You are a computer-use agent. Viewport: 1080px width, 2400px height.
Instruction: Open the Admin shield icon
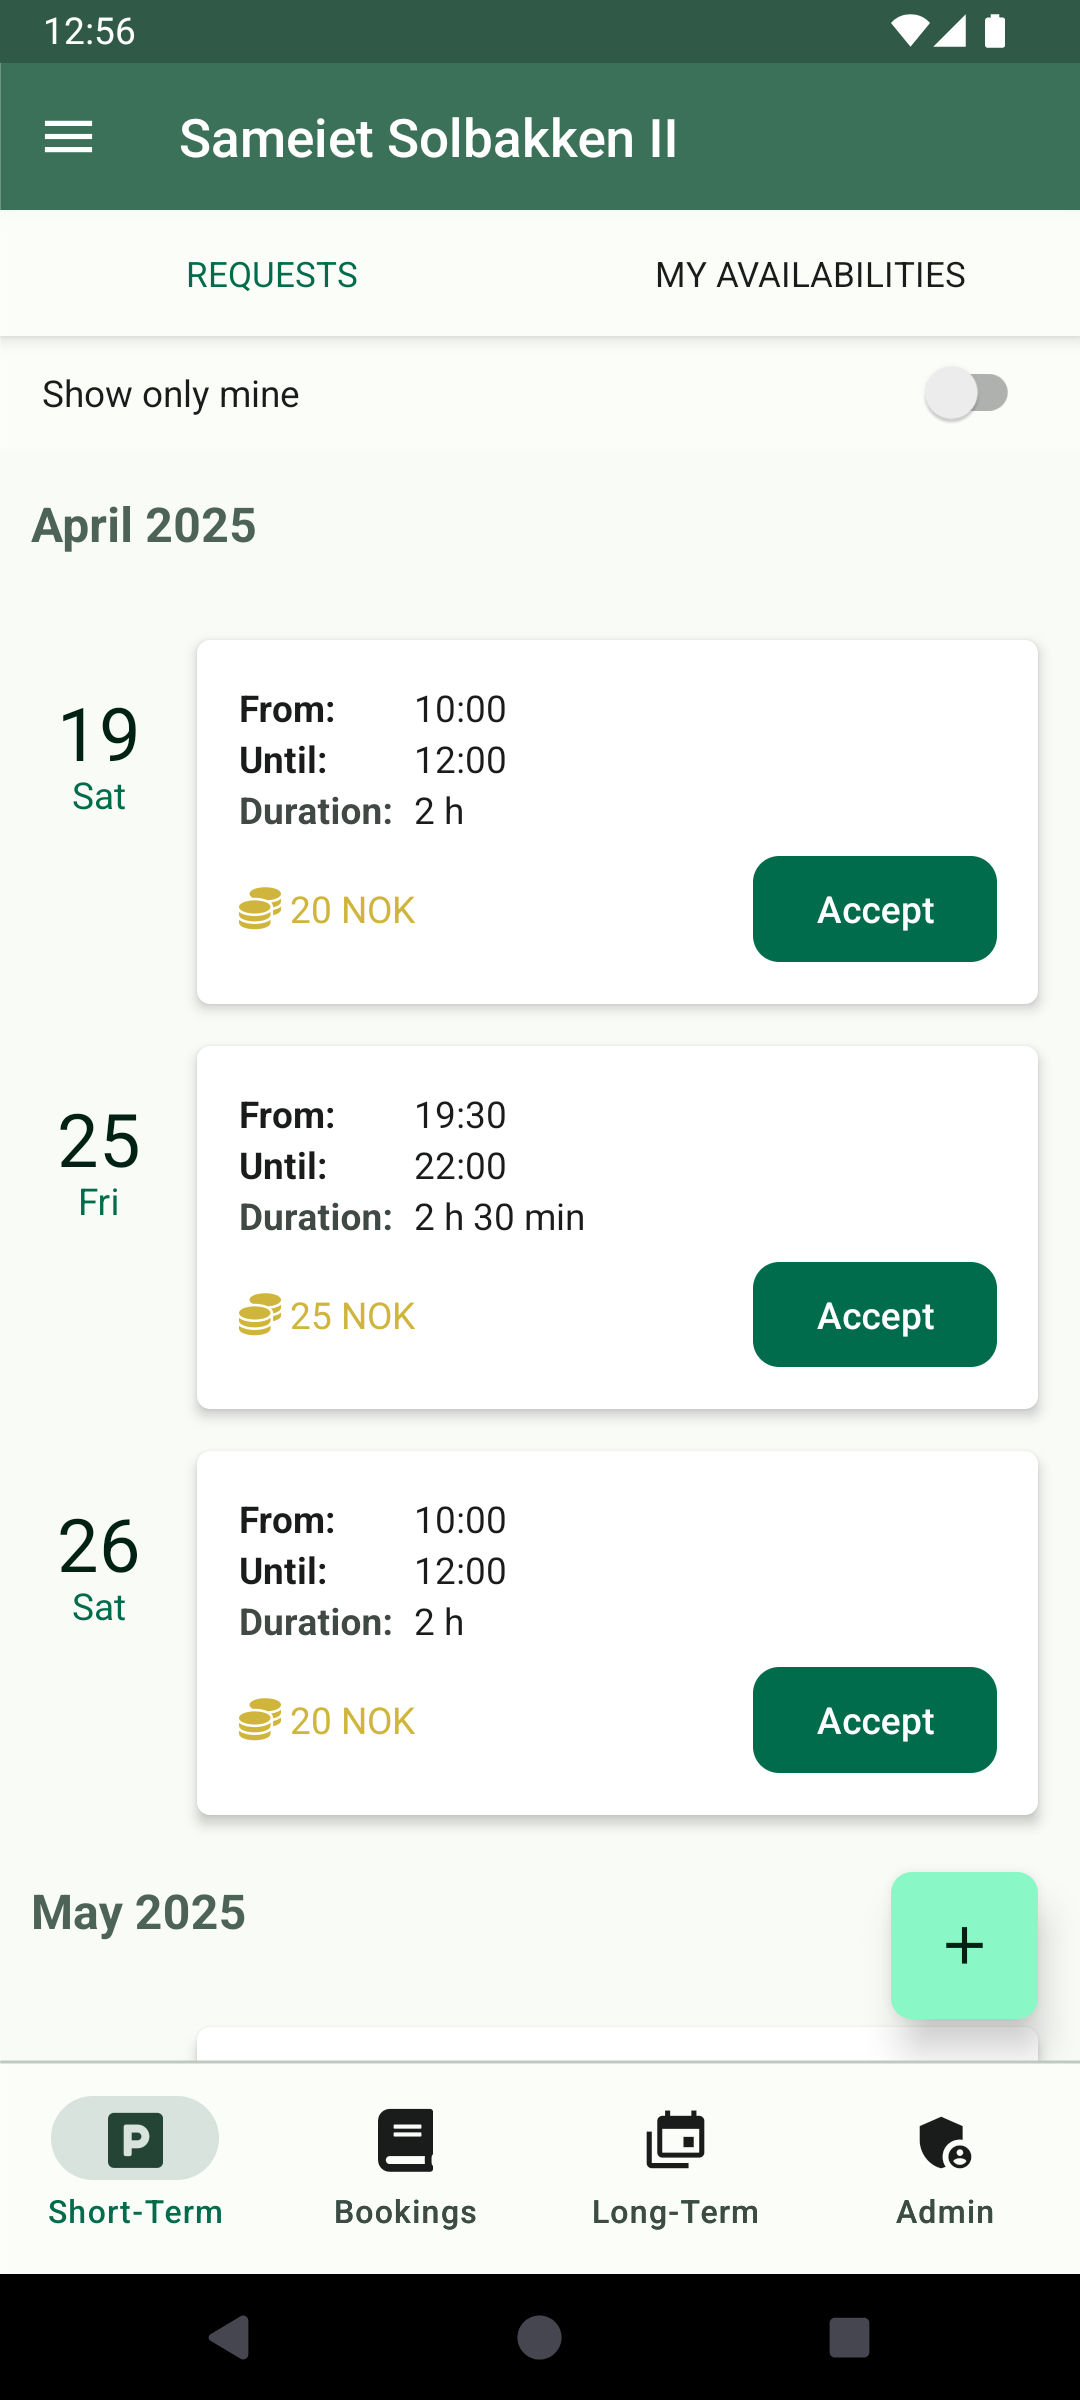point(945,2140)
